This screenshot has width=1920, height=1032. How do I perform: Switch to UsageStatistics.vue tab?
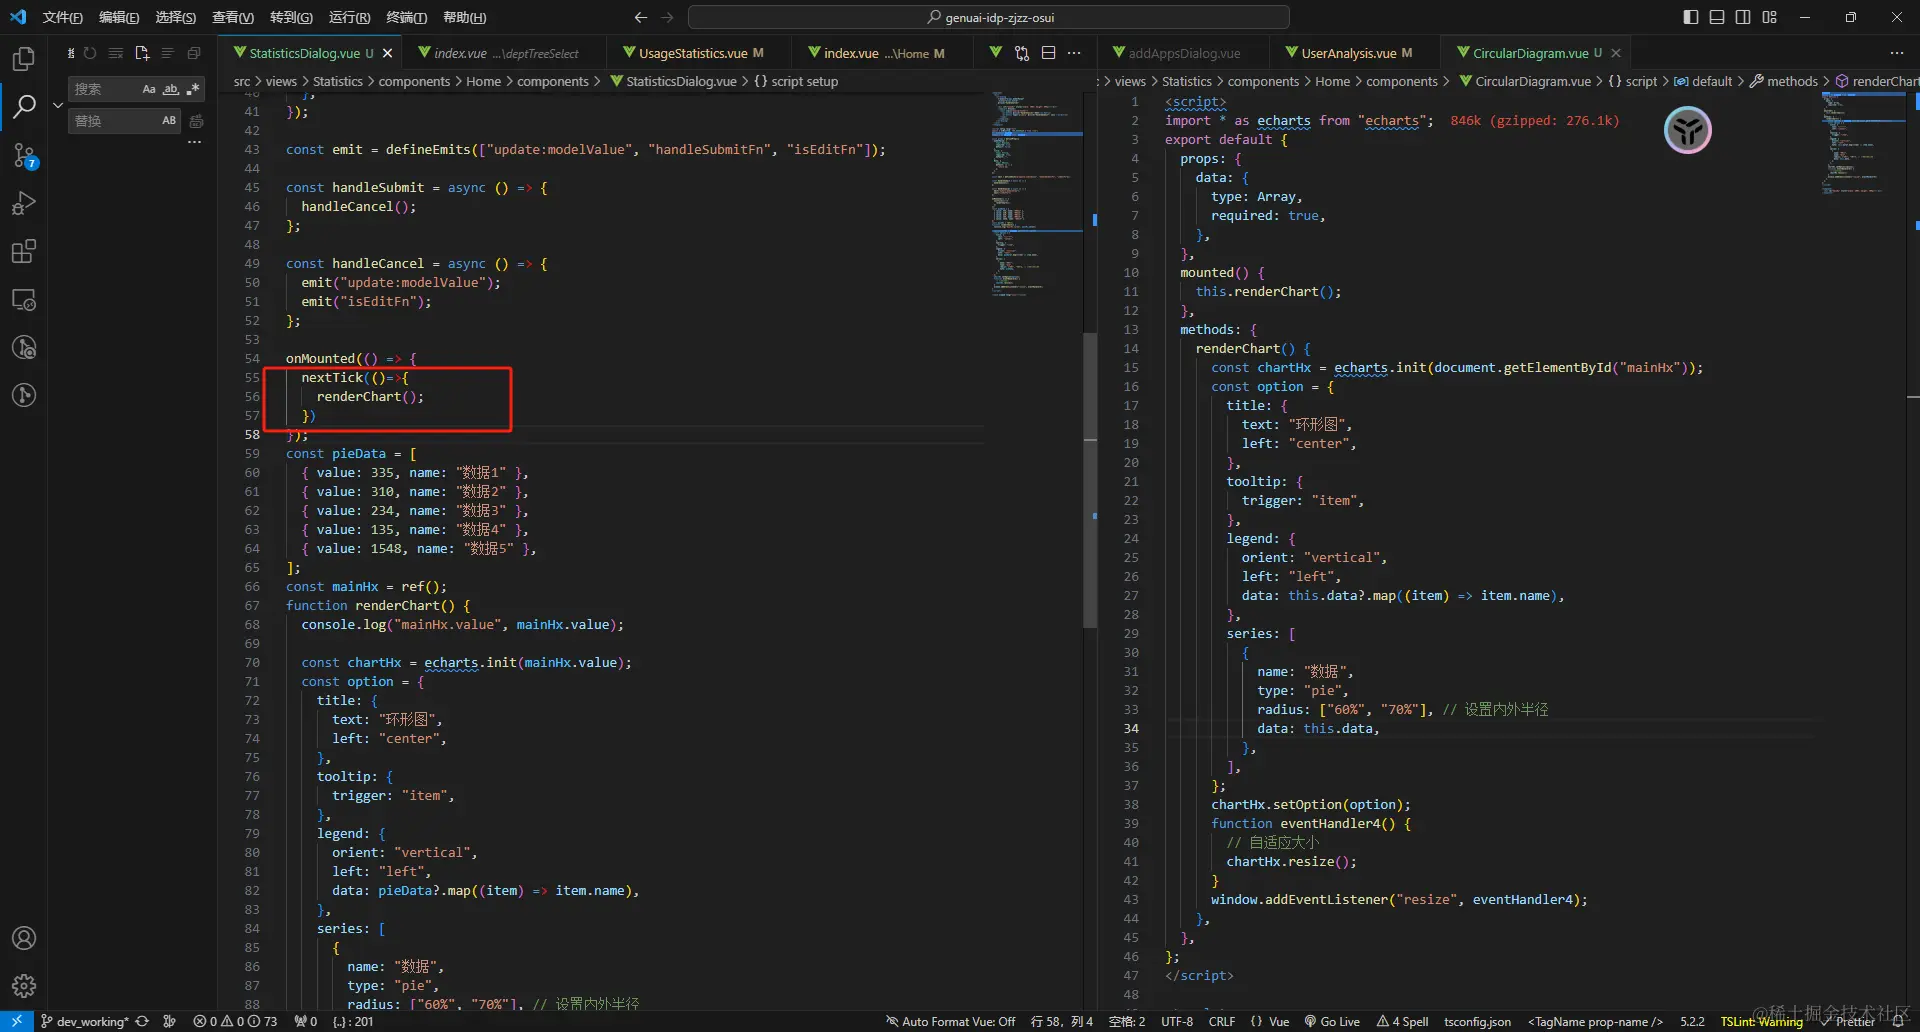(694, 53)
